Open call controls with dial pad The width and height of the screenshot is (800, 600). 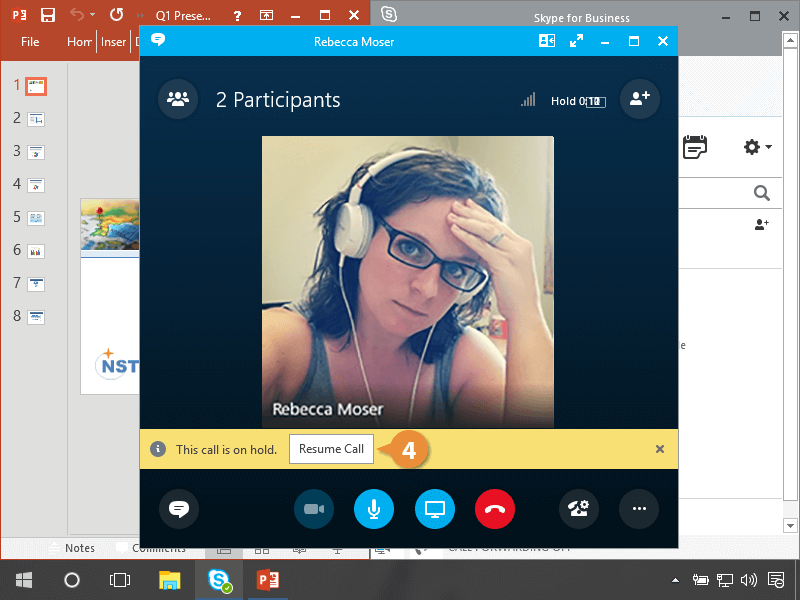point(579,509)
